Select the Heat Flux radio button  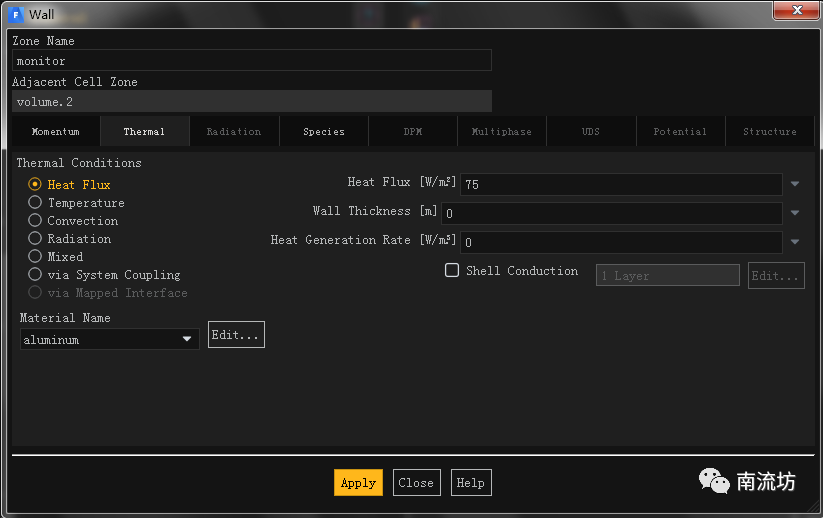pyautogui.click(x=35, y=184)
